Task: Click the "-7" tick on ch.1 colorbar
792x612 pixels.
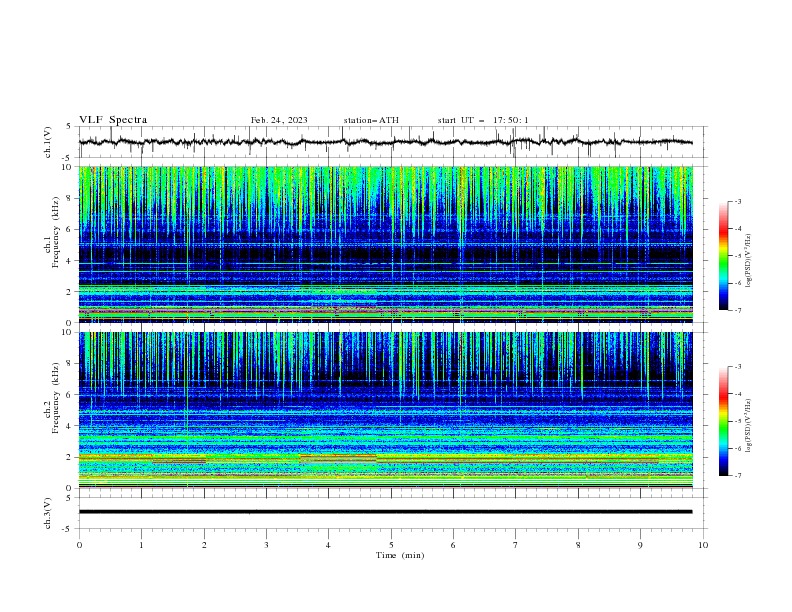Action: pyautogui.click(x=737, y=310)
